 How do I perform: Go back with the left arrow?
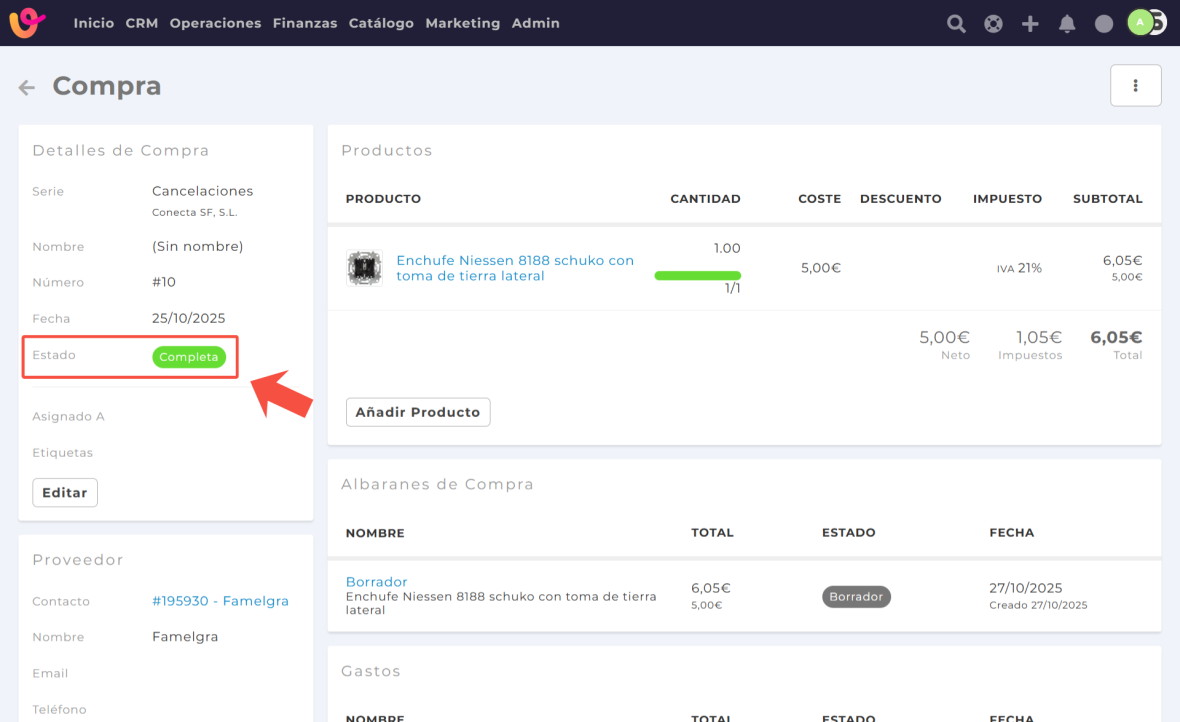[x=27, y=88]
